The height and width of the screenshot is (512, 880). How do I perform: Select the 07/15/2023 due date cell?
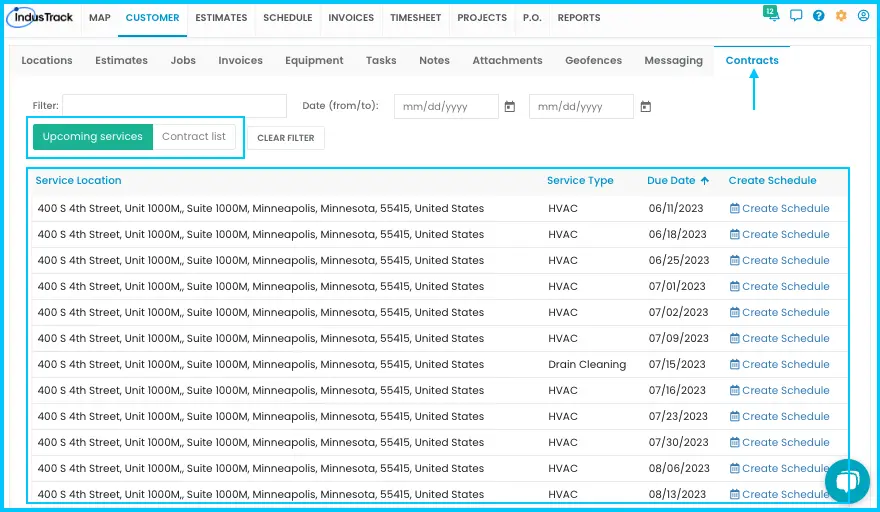coord(677,364)
